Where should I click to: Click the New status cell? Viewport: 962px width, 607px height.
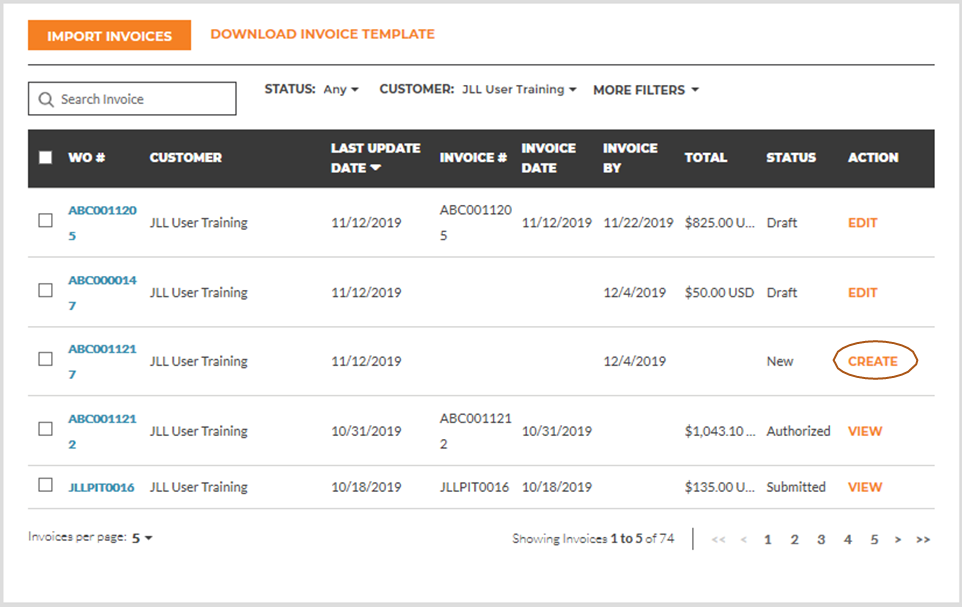[780, 361]
